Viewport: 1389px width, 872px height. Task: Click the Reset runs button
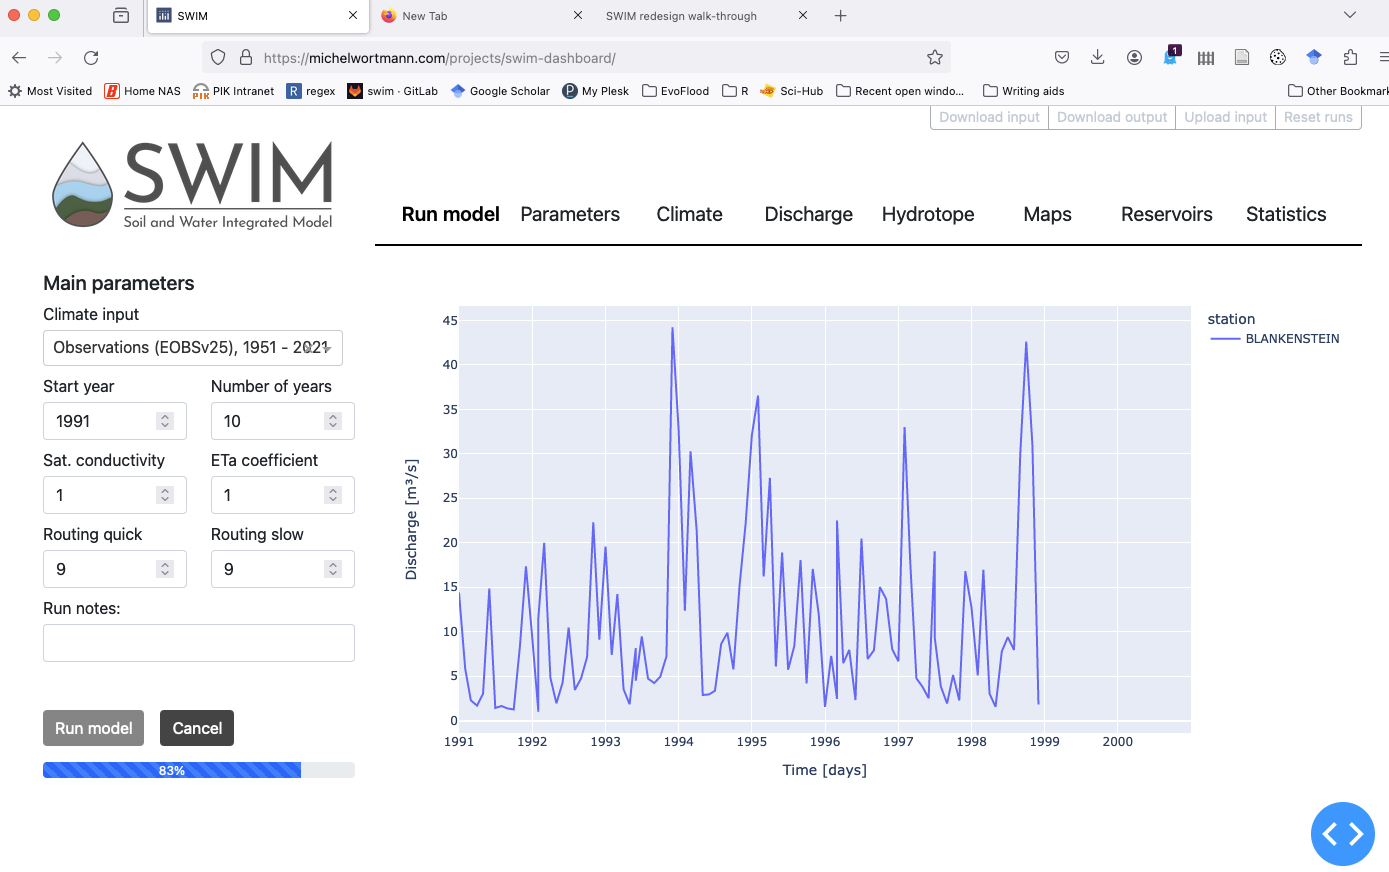[1318, 117]
